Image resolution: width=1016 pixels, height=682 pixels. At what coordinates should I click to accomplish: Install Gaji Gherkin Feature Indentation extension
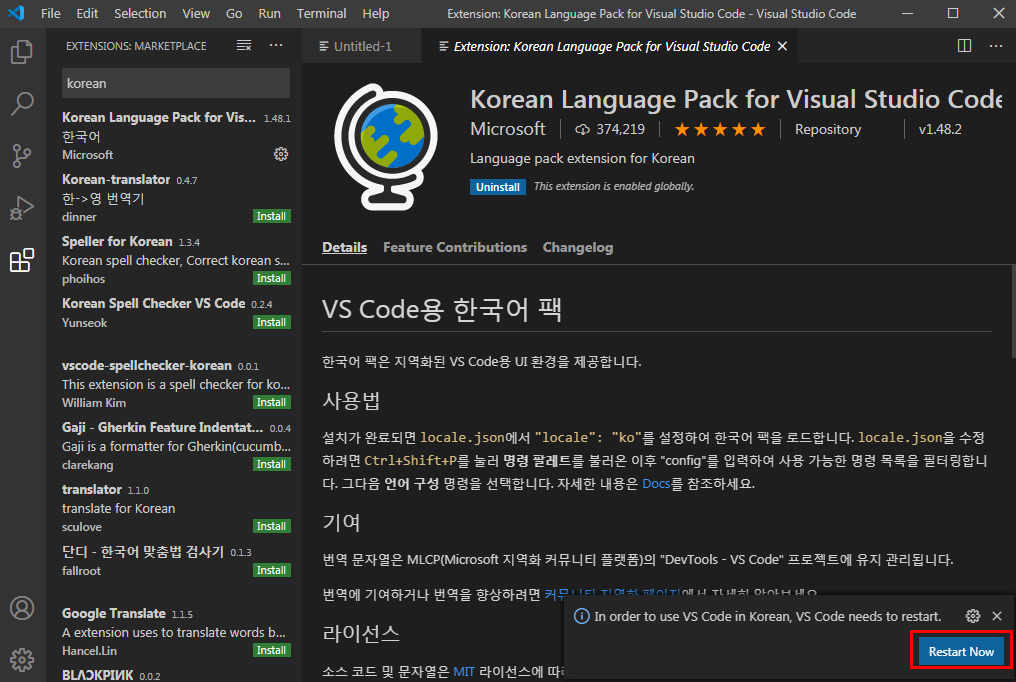[271, 464]
